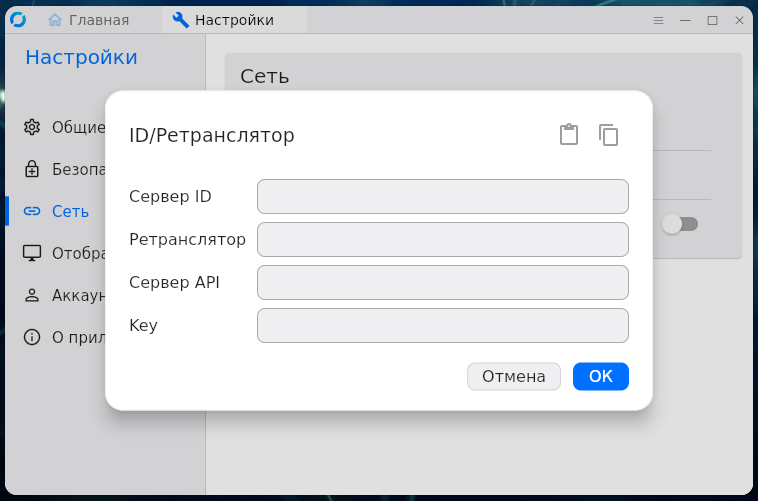Confirm with the OK button
The width and height of the screenshot is (758, 501).
coord(600,376)
